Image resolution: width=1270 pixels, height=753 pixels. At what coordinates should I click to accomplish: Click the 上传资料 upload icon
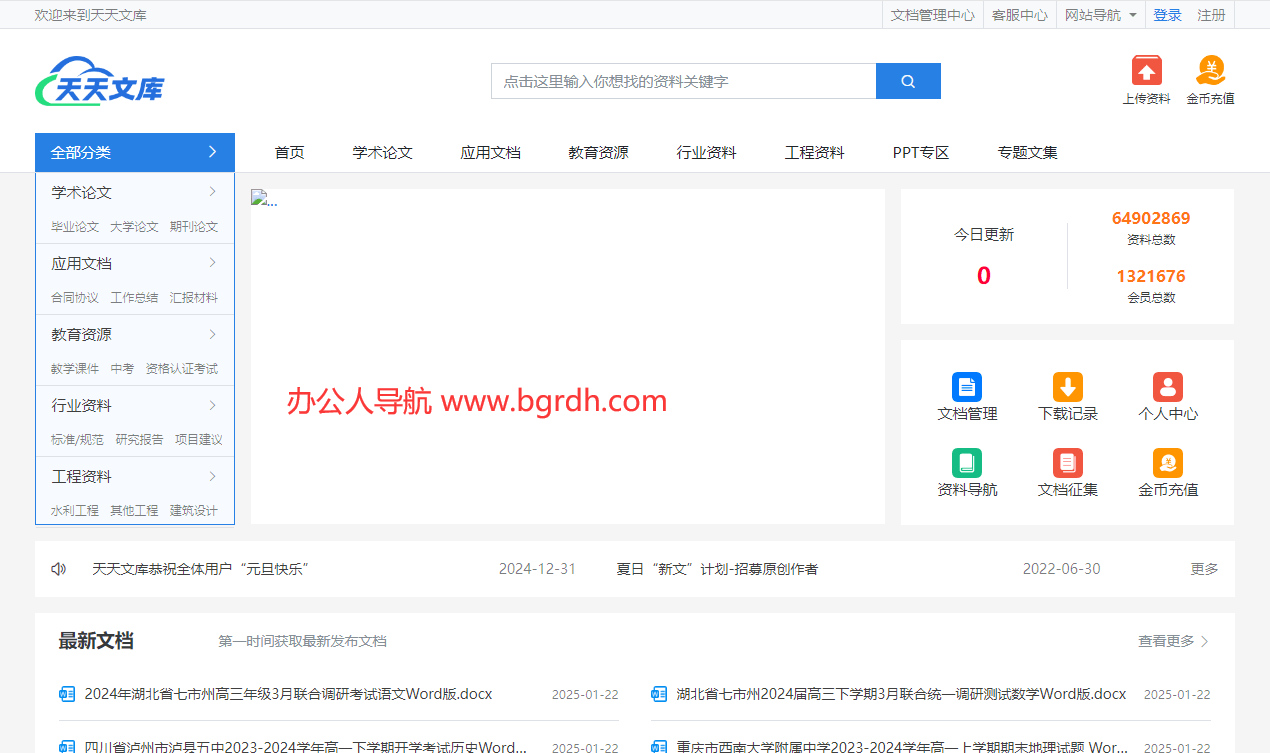(1146, 71)
